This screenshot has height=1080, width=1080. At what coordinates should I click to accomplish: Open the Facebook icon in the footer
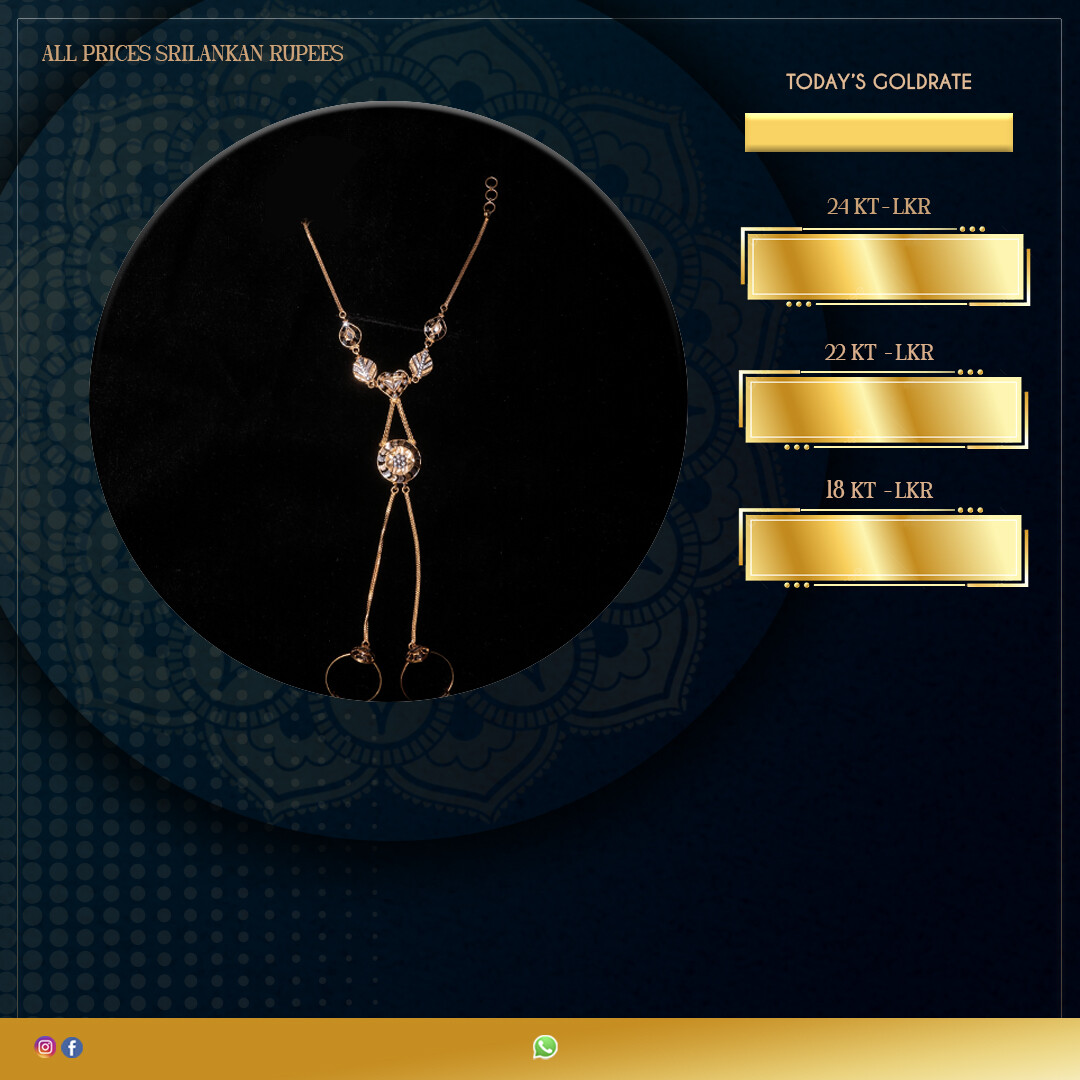pos(72,1047)
